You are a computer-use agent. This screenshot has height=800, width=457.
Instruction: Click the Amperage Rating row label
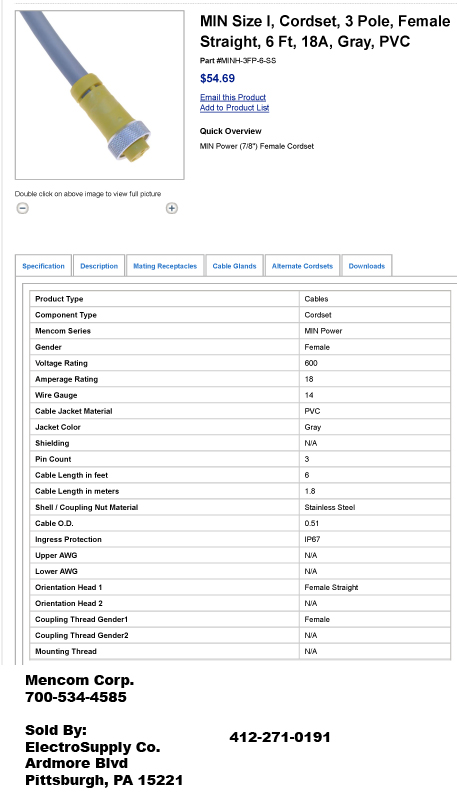[x=66, y=379]
